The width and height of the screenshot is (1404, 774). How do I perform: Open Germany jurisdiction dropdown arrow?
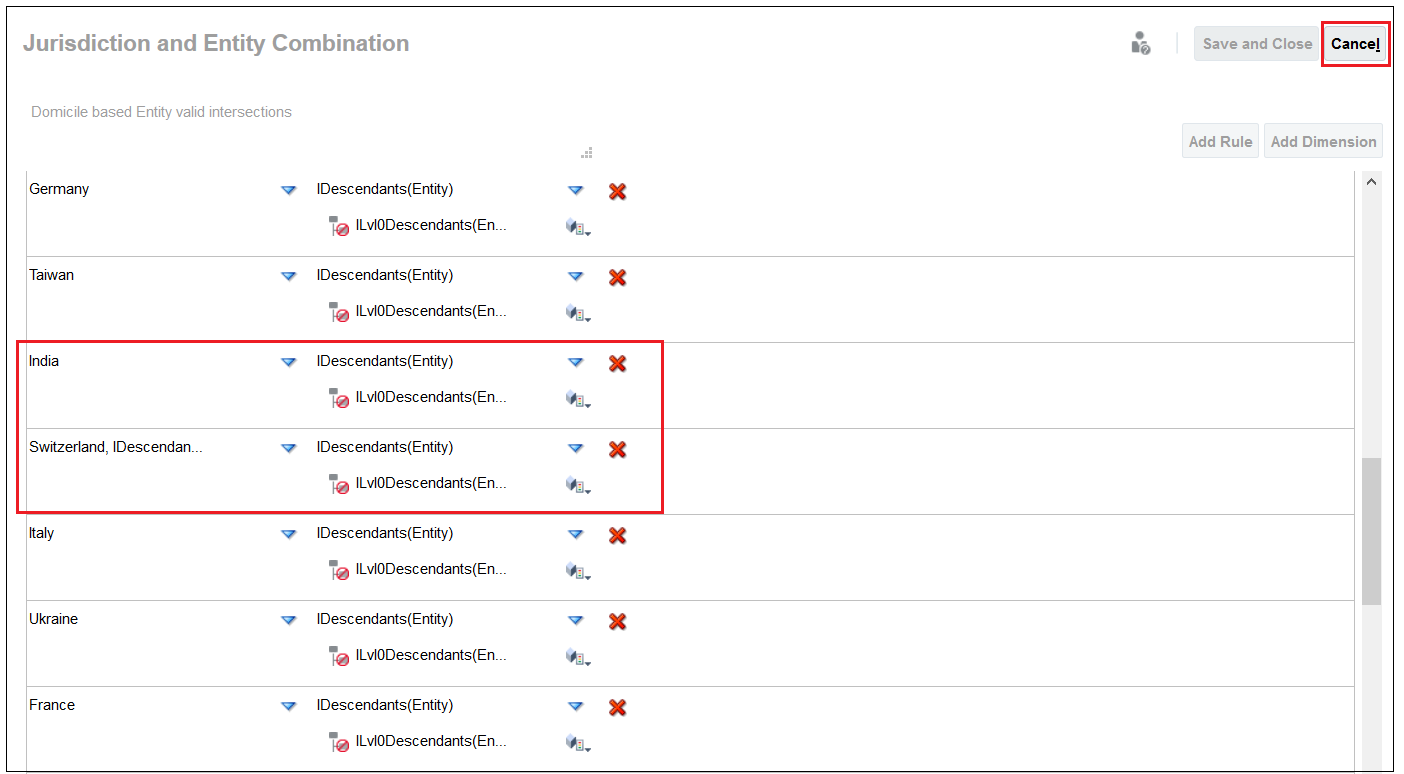tap(289, 190)
